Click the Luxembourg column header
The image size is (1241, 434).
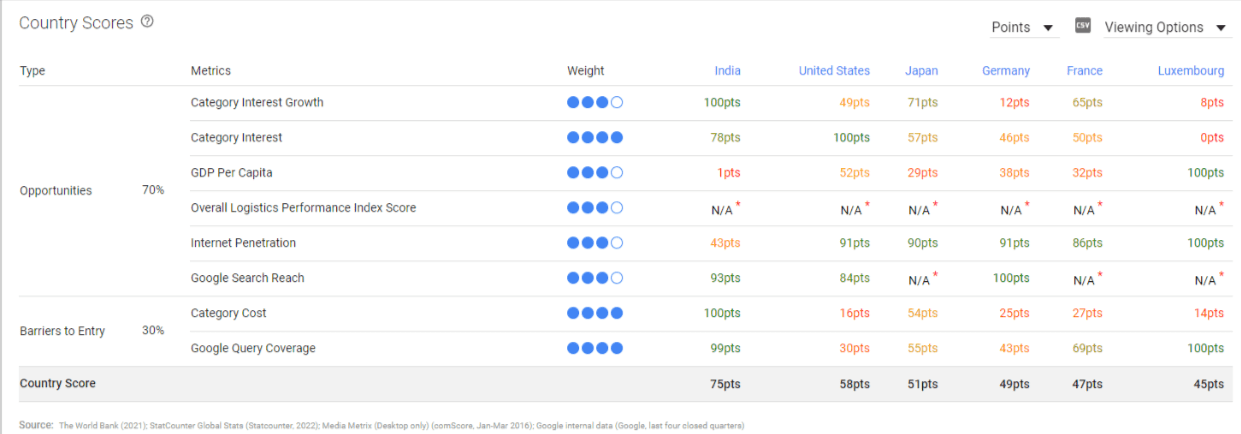pos(1190,71)
